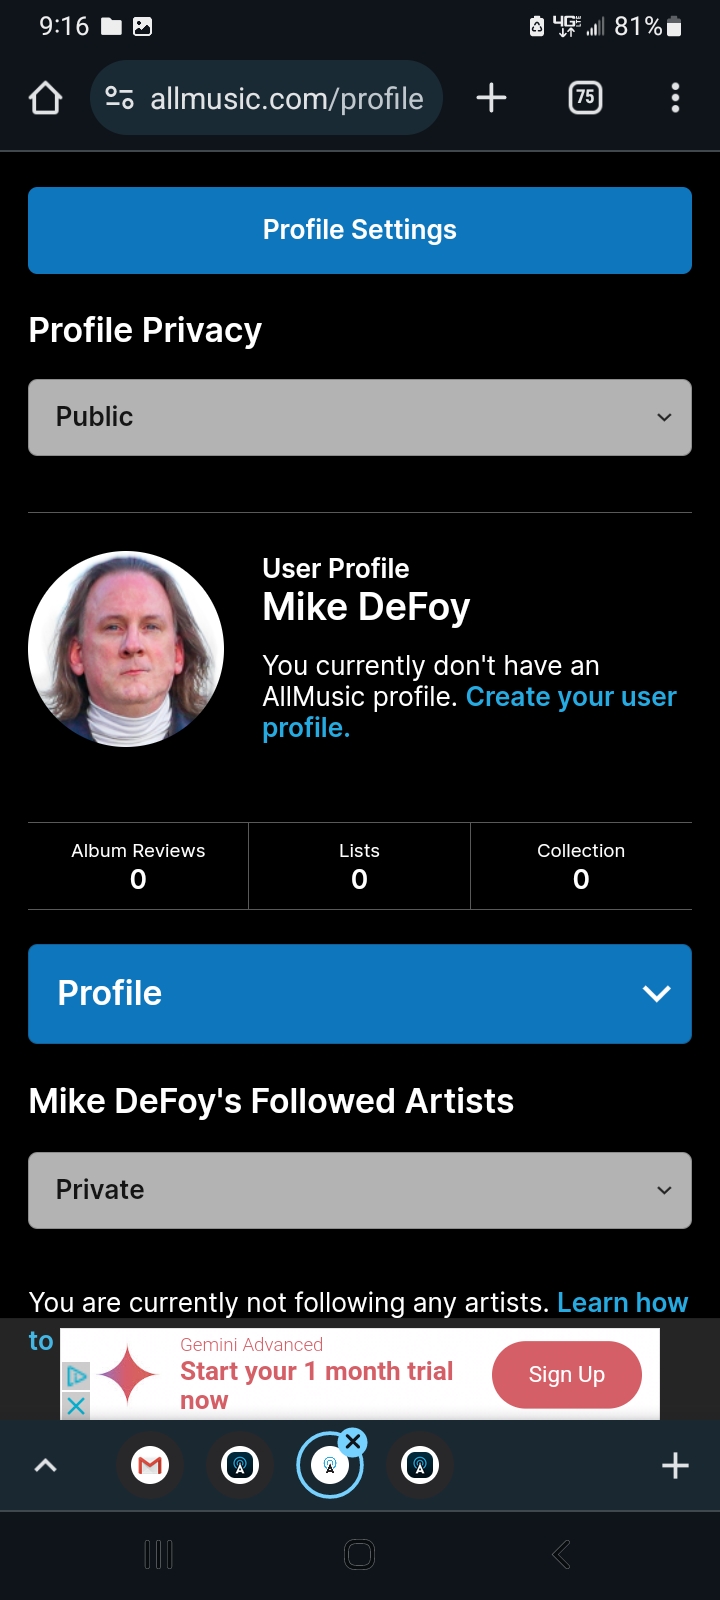Screen dimensions: 720x1600
Task: Open the tab switcher showing 75 tabs
Action: point(585,98)
